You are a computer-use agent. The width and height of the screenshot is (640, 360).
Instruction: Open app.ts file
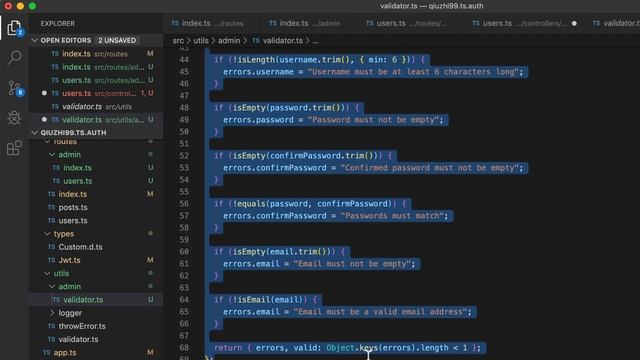coord(64,353)
